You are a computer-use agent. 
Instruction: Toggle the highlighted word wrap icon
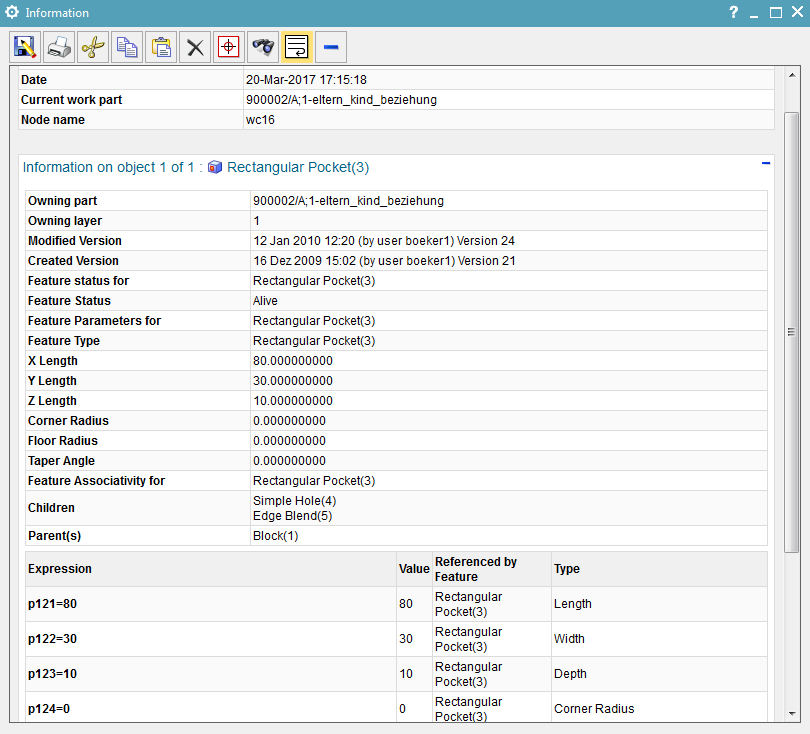[297, 47]
